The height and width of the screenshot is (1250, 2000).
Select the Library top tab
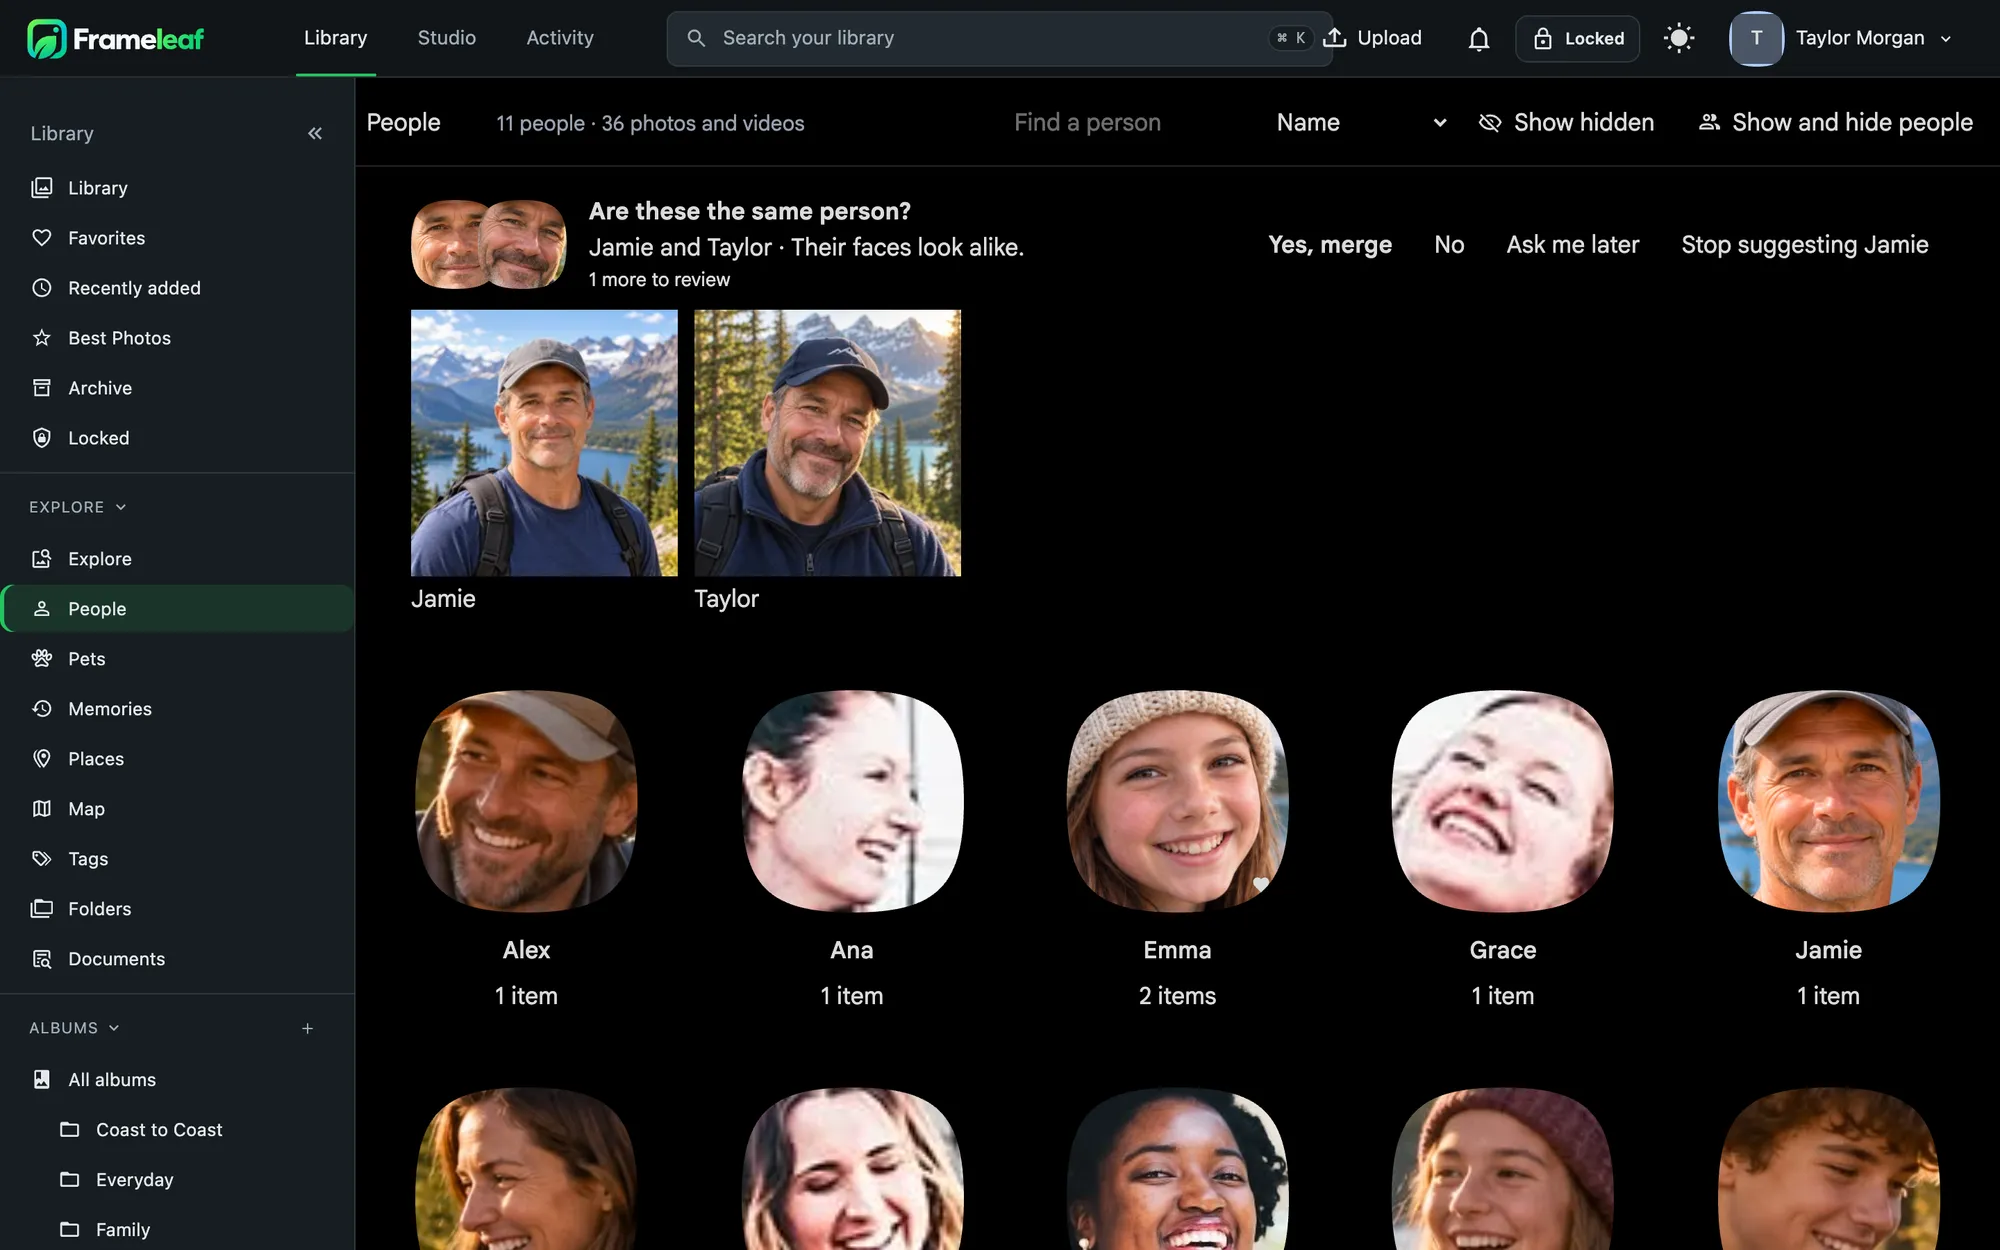click(335, 38)
